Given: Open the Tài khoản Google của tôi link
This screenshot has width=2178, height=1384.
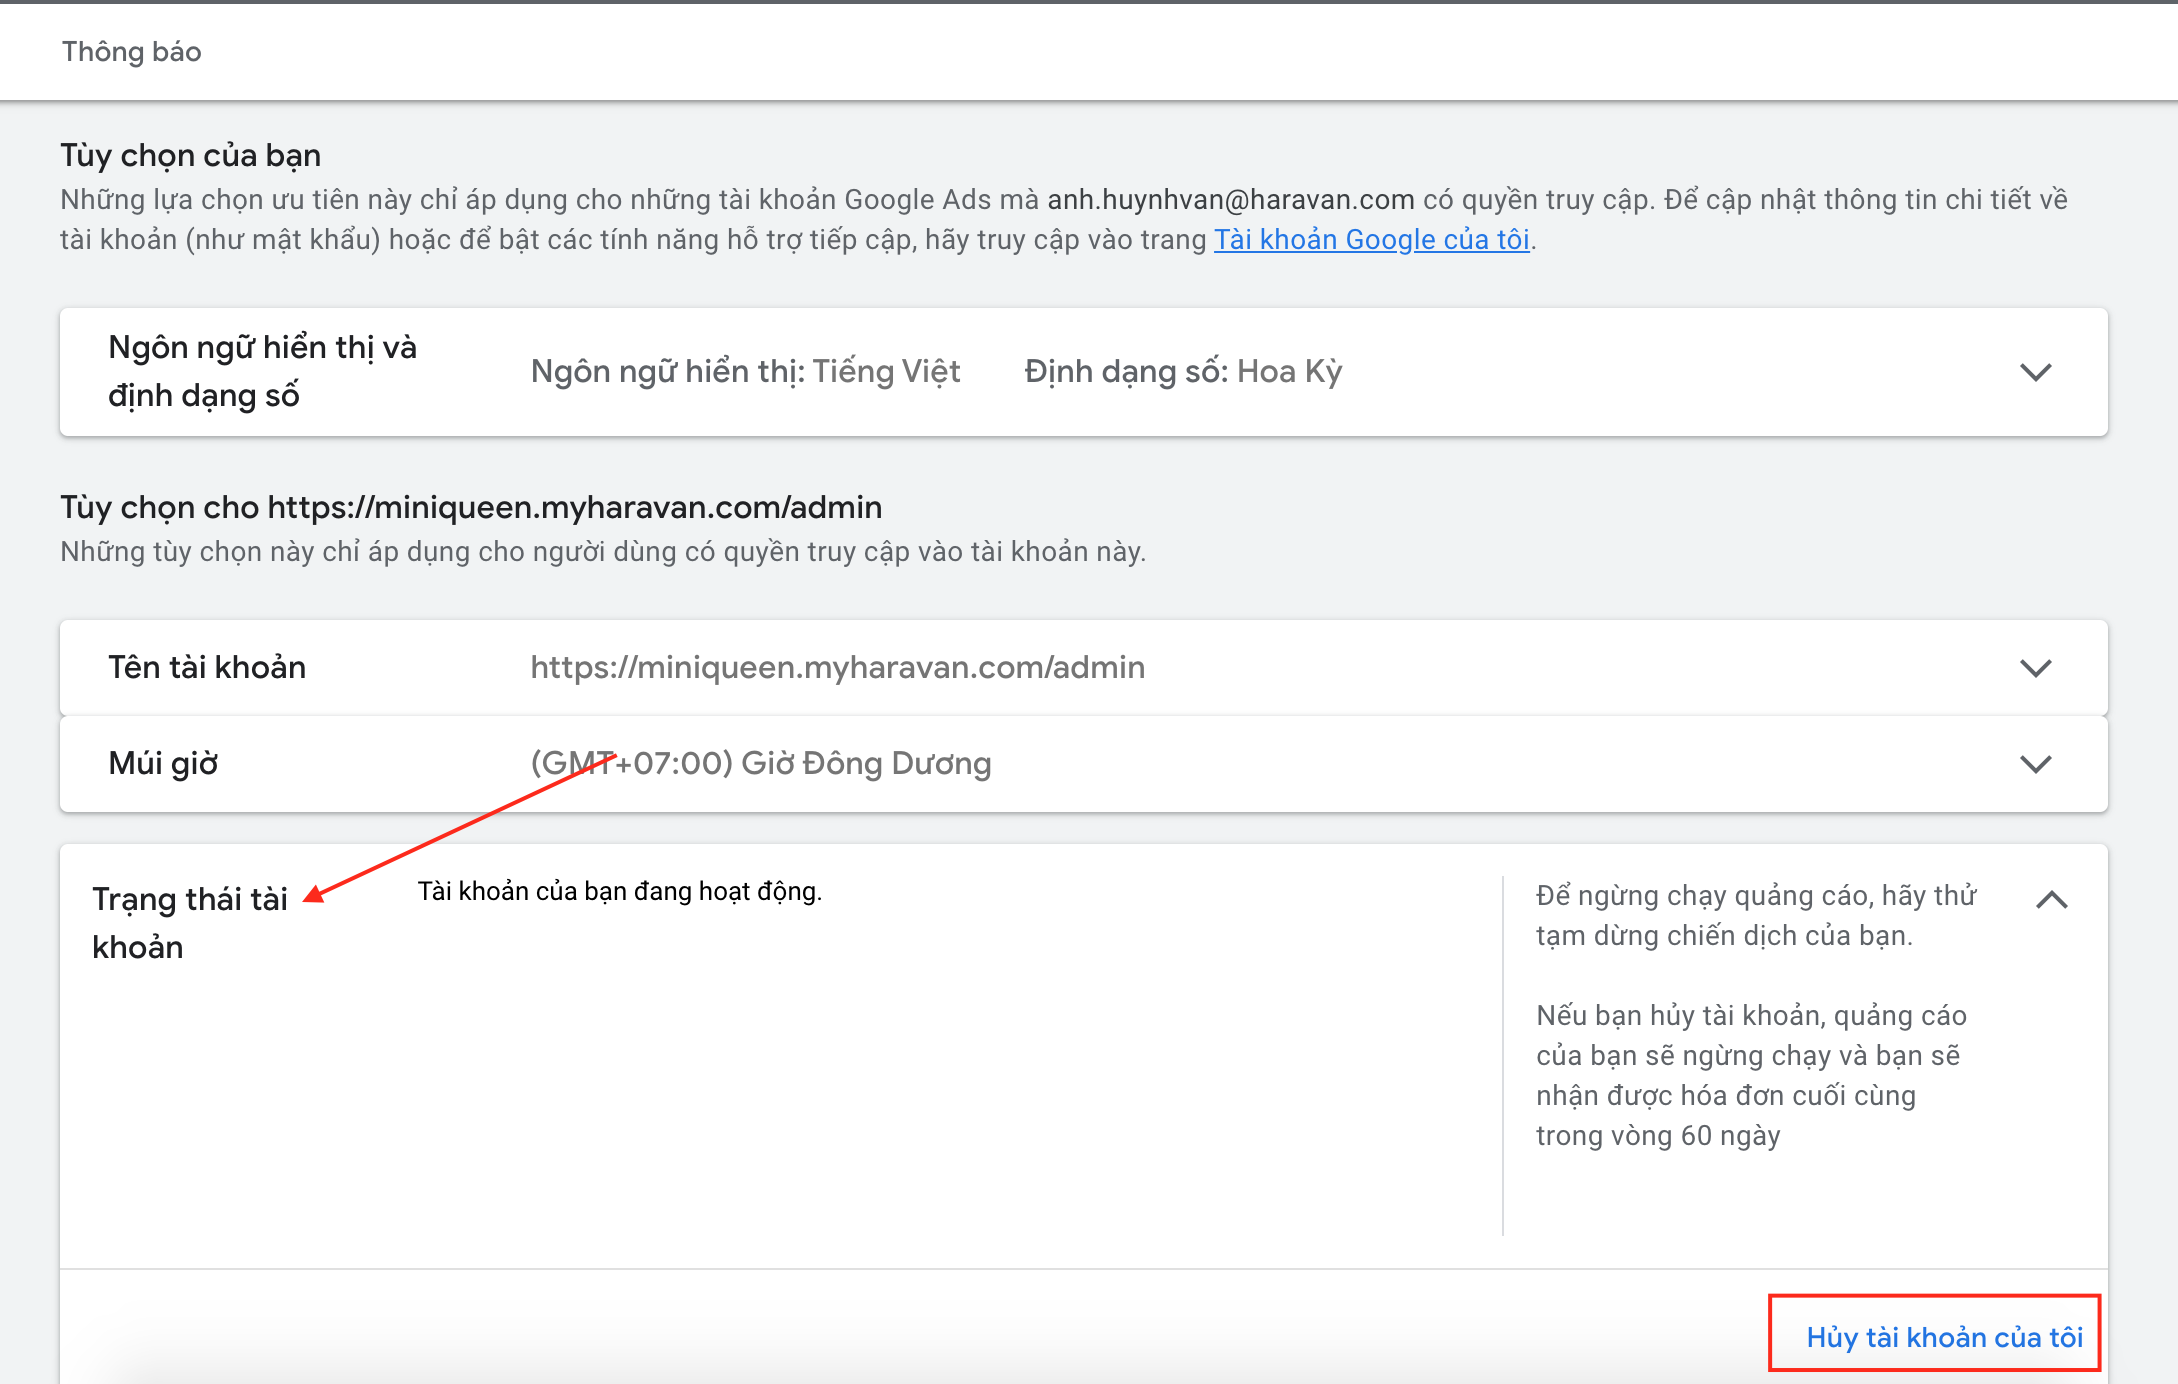Looking at the screenshot, I should 1371,240.
